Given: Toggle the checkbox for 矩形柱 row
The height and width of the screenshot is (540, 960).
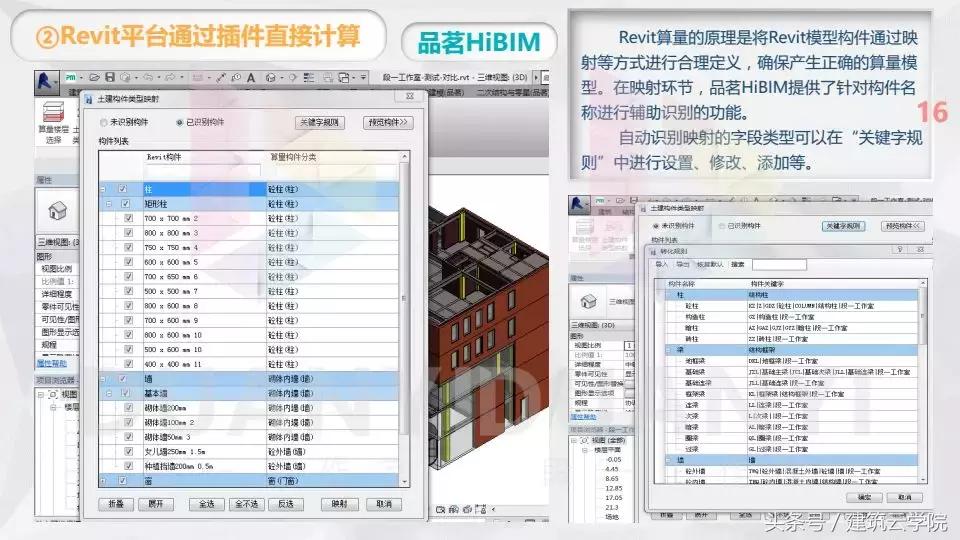Looking at the screenshot, I should point(126,204).
